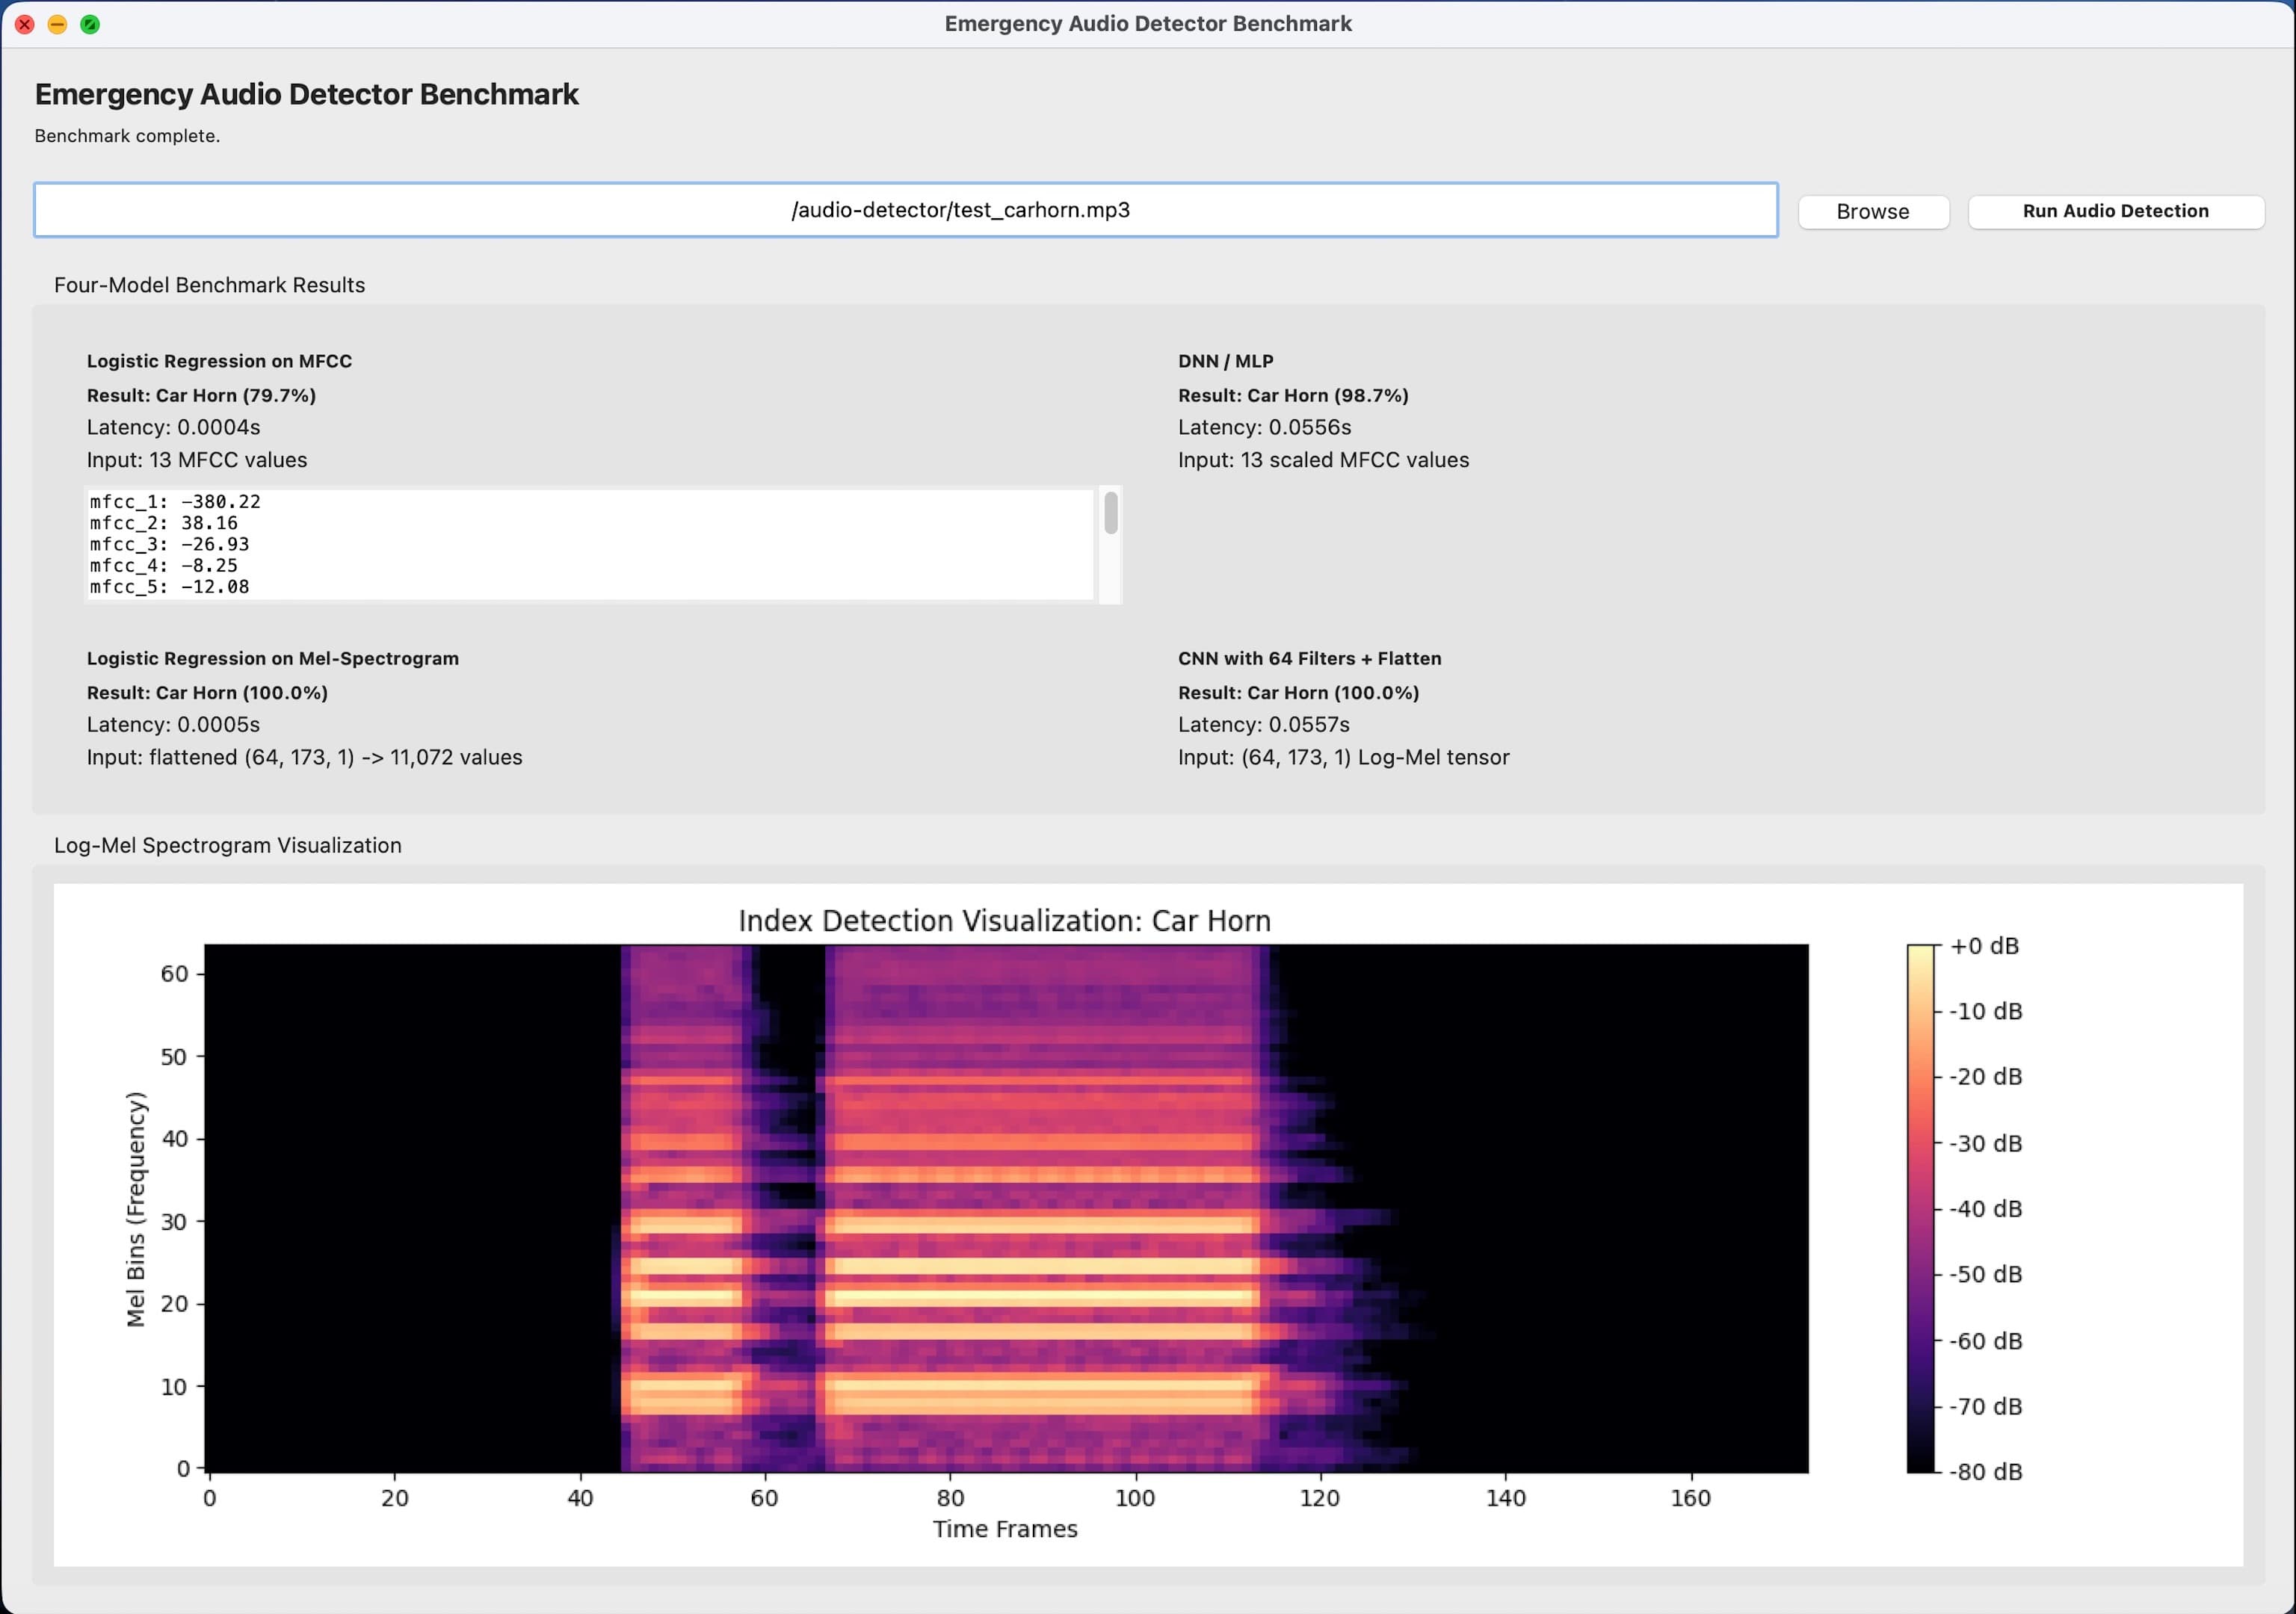Click Log-Mel Spectrogram Visualization label

227,845
